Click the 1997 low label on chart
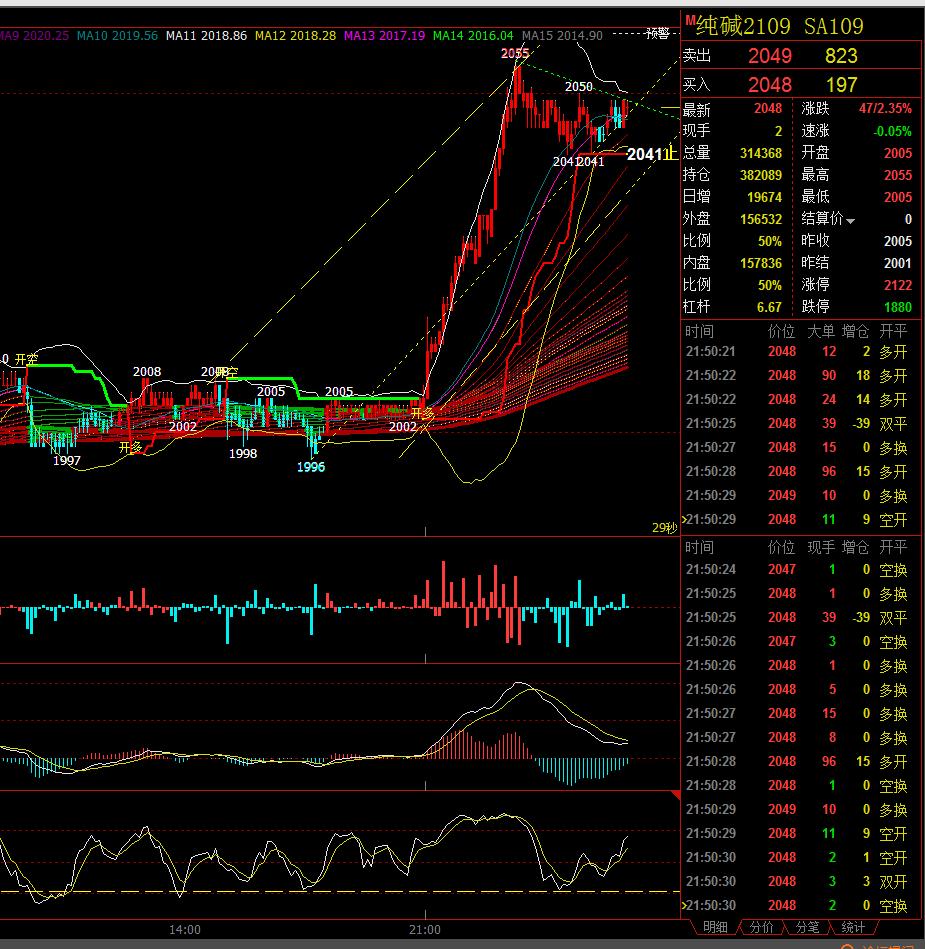Image resolution: width=925 pixels, height=949 pixels. pos(67,461)
